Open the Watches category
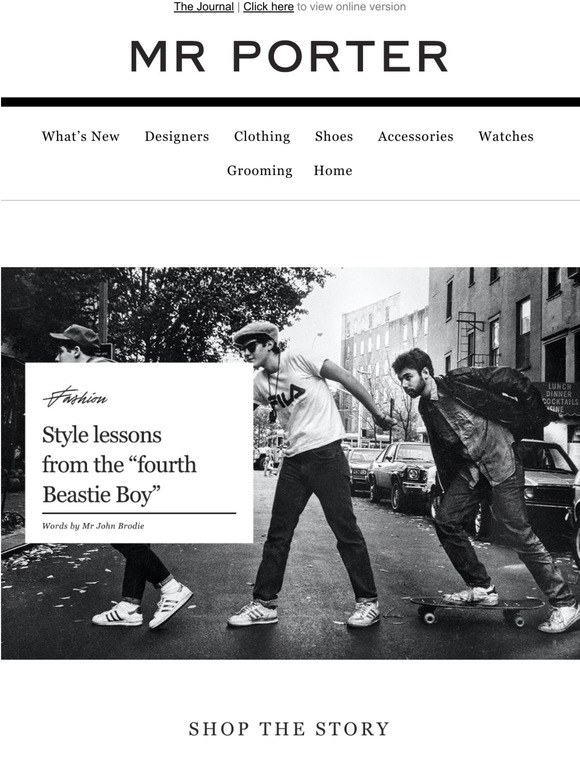The width and height of the screenshot is (580, 774). [x=506, y=136]
